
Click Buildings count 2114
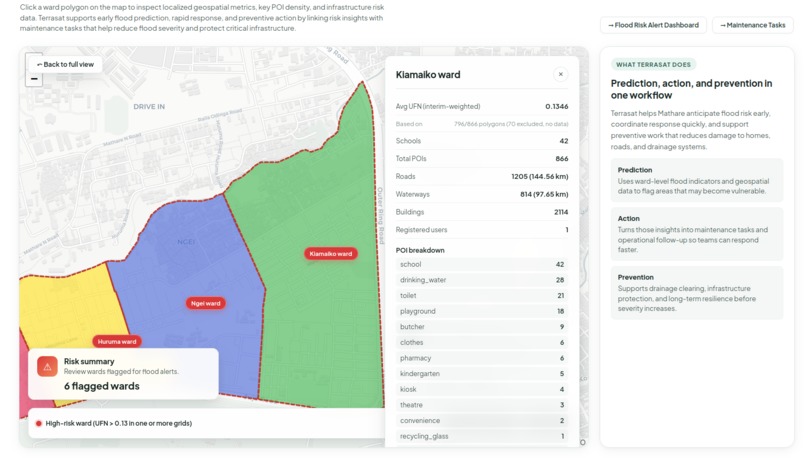coord(561,212)
